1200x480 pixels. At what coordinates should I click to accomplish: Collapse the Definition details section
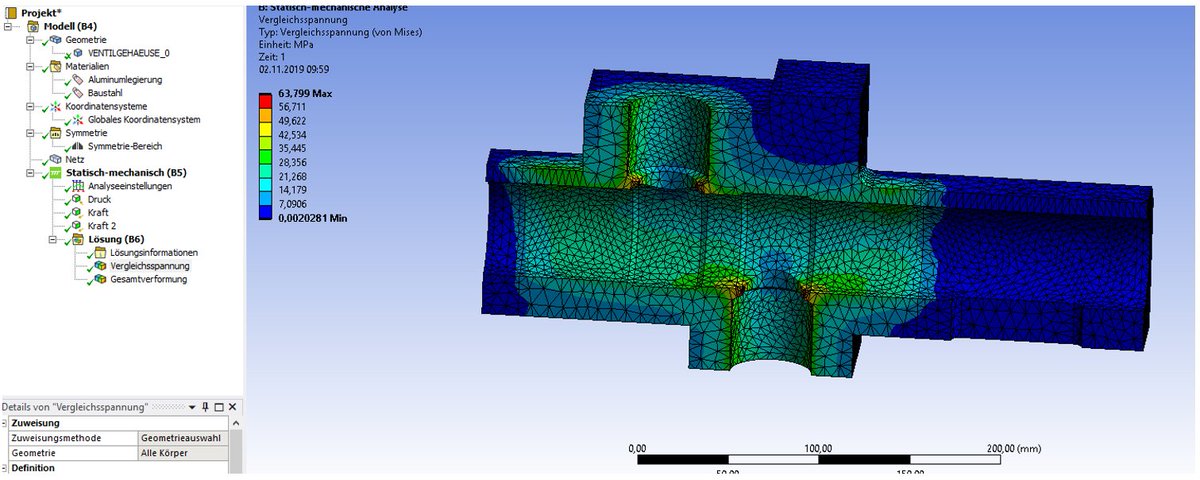click(x=5, y=468)
